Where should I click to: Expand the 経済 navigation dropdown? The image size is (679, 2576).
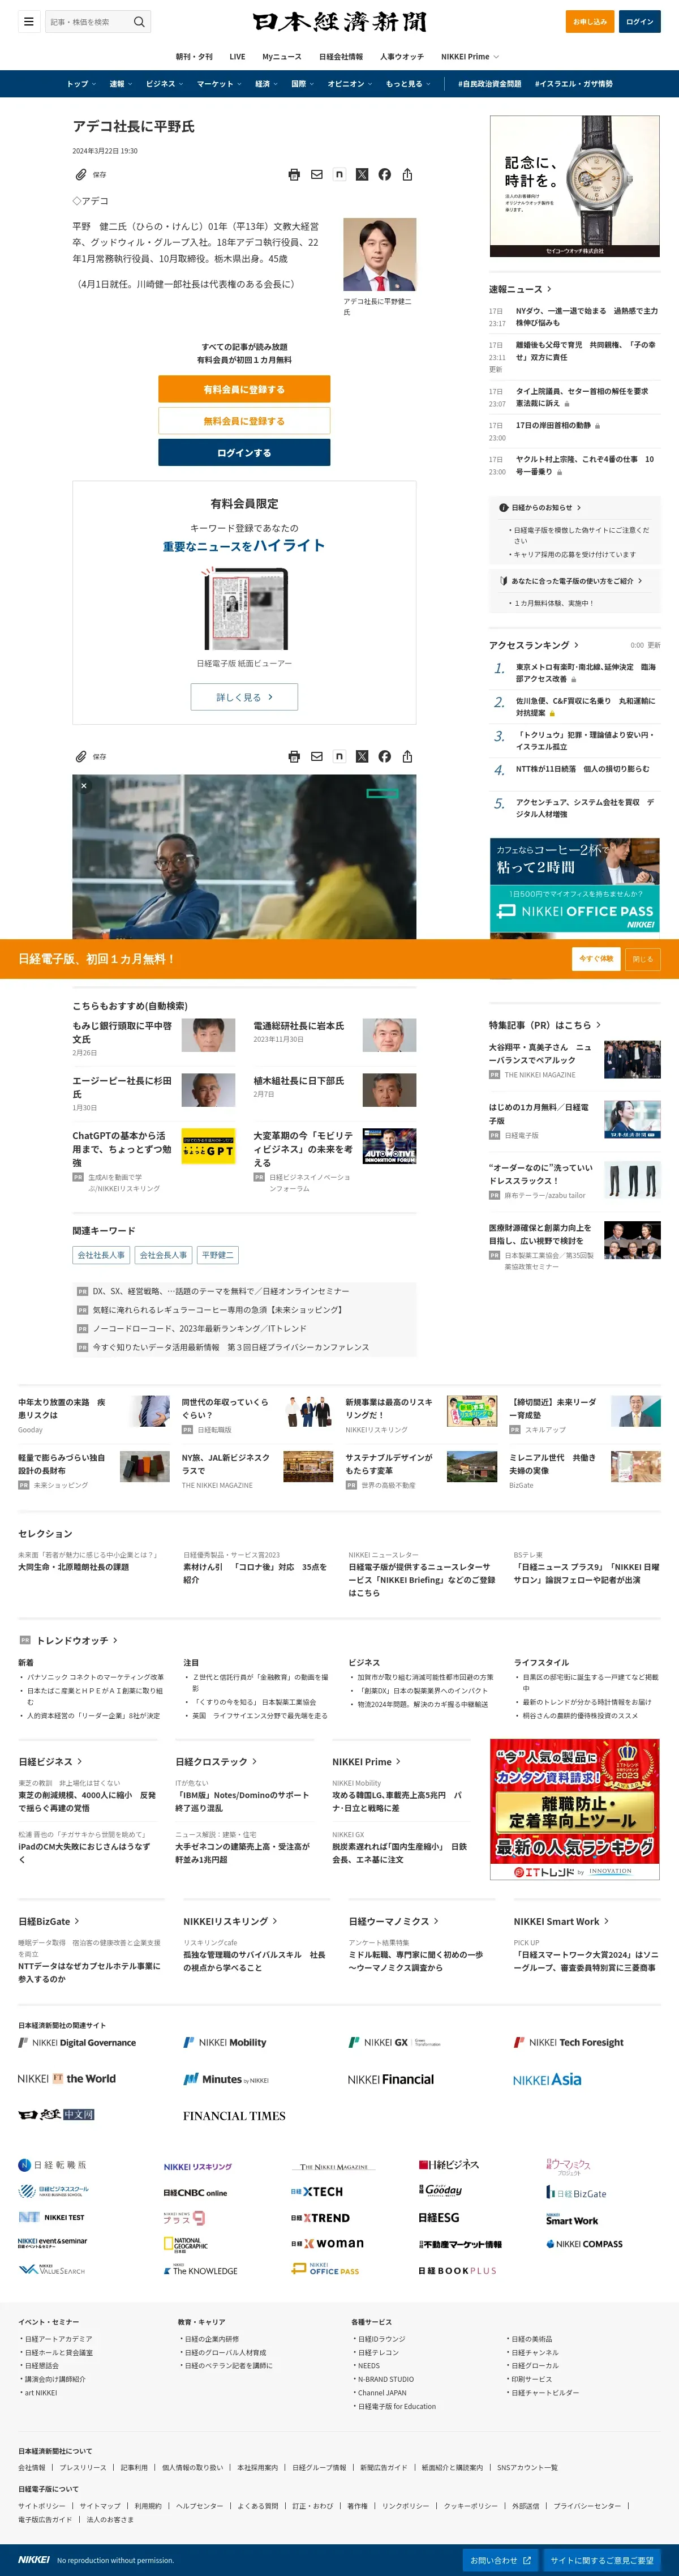pos(266,84)
